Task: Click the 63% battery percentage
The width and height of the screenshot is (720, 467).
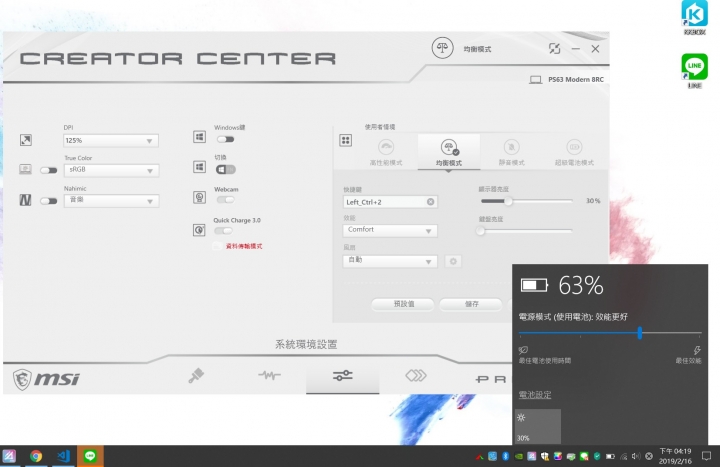Action: click(581, 286)
